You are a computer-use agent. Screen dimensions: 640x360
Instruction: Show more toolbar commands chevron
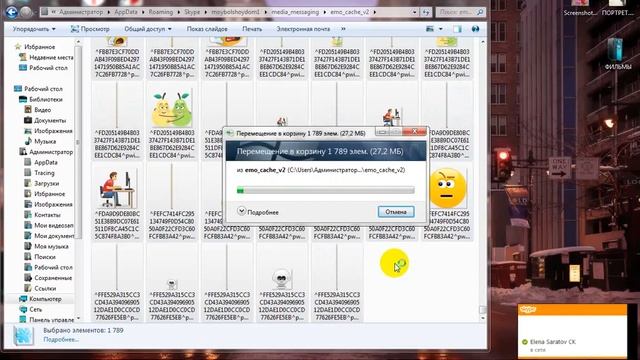click(343, 29)
